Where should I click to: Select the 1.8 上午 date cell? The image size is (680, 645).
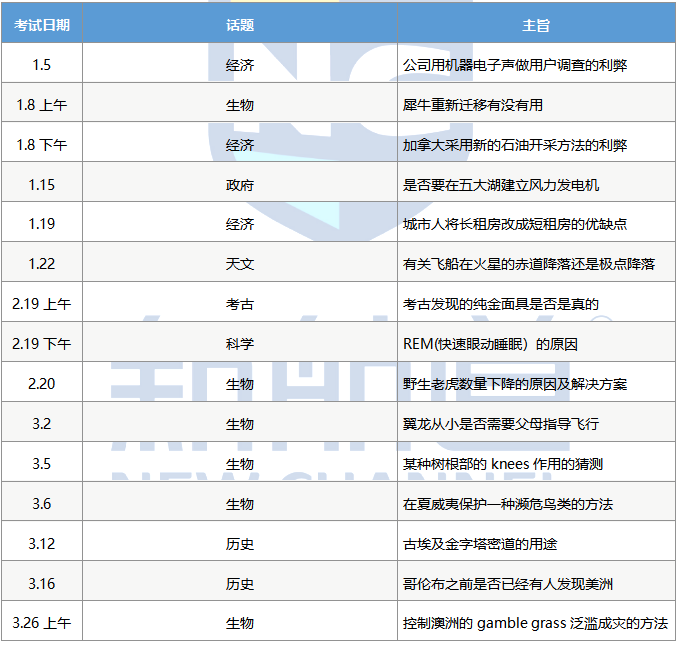coord(42,104)
